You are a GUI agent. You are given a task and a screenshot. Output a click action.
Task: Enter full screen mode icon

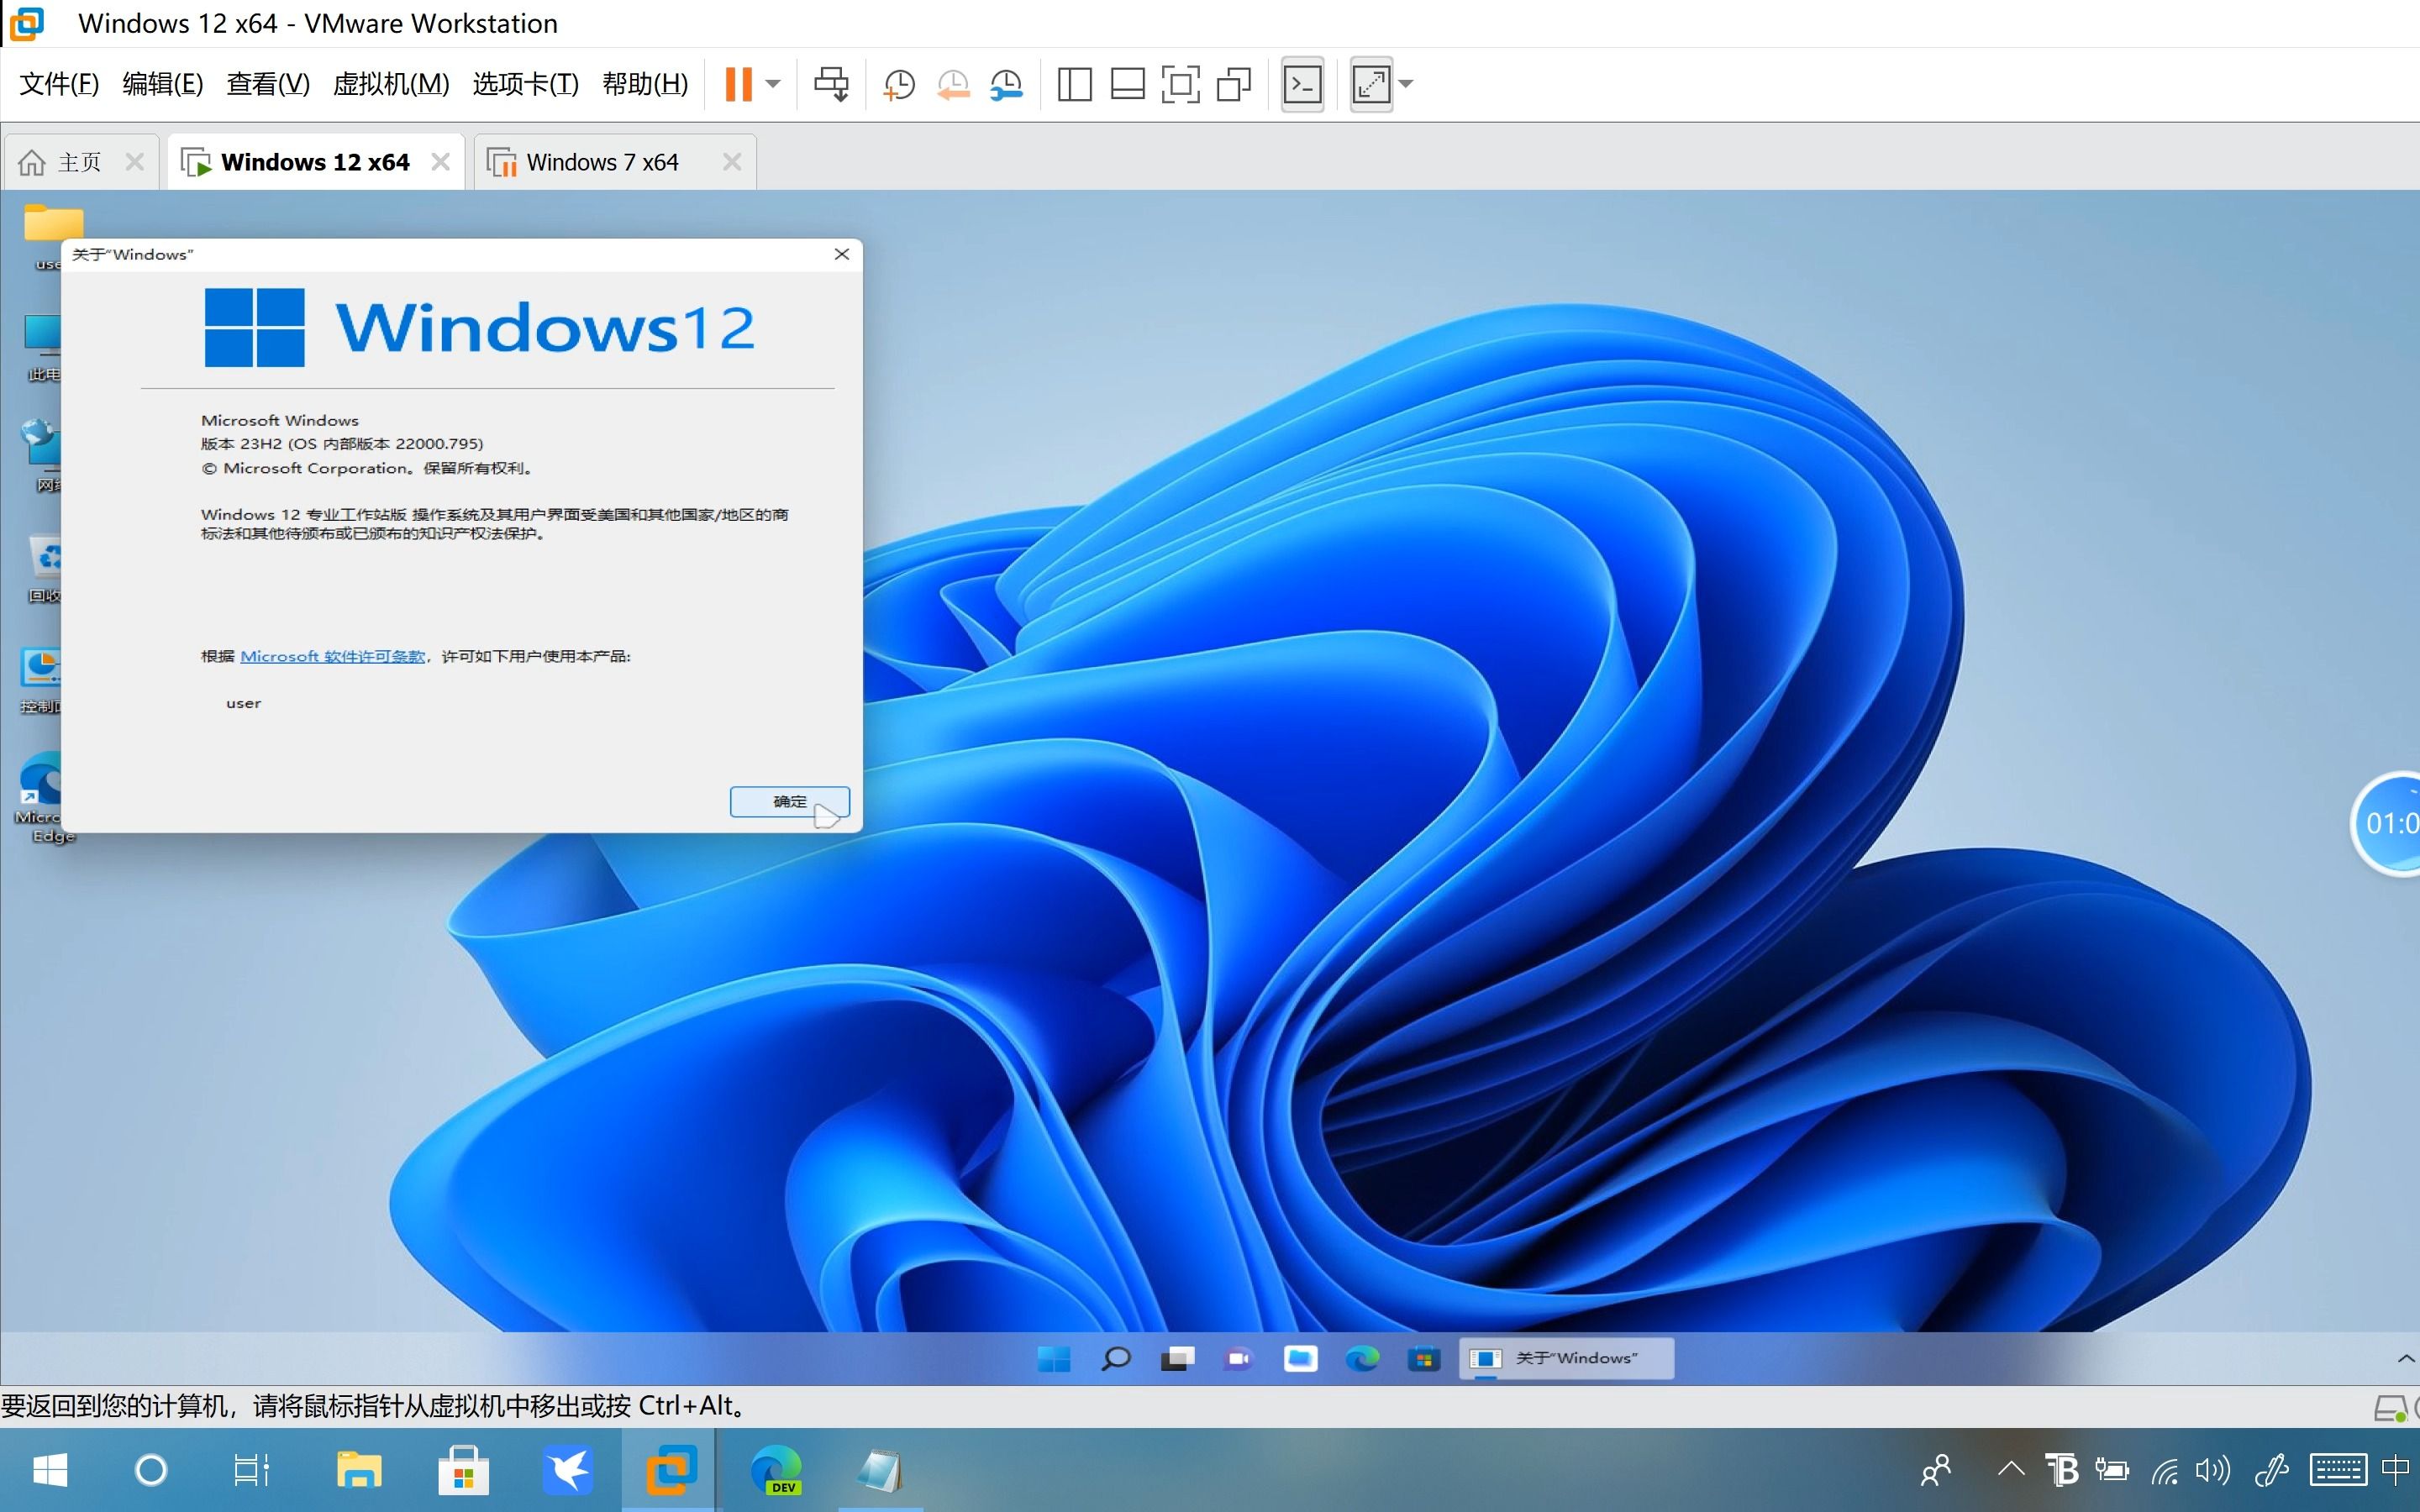coord(1180,84)
